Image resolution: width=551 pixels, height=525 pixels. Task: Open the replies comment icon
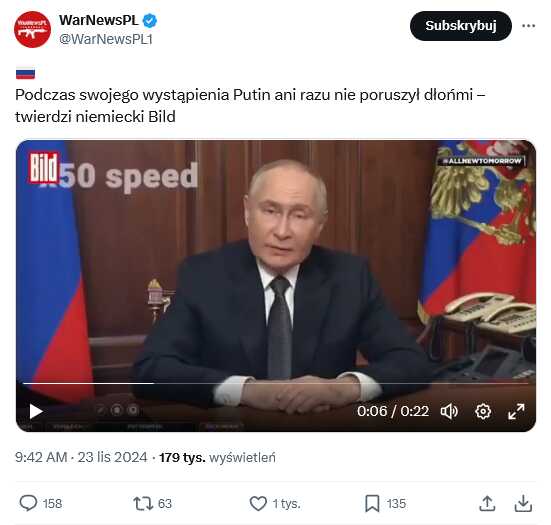tap(28, 503)
